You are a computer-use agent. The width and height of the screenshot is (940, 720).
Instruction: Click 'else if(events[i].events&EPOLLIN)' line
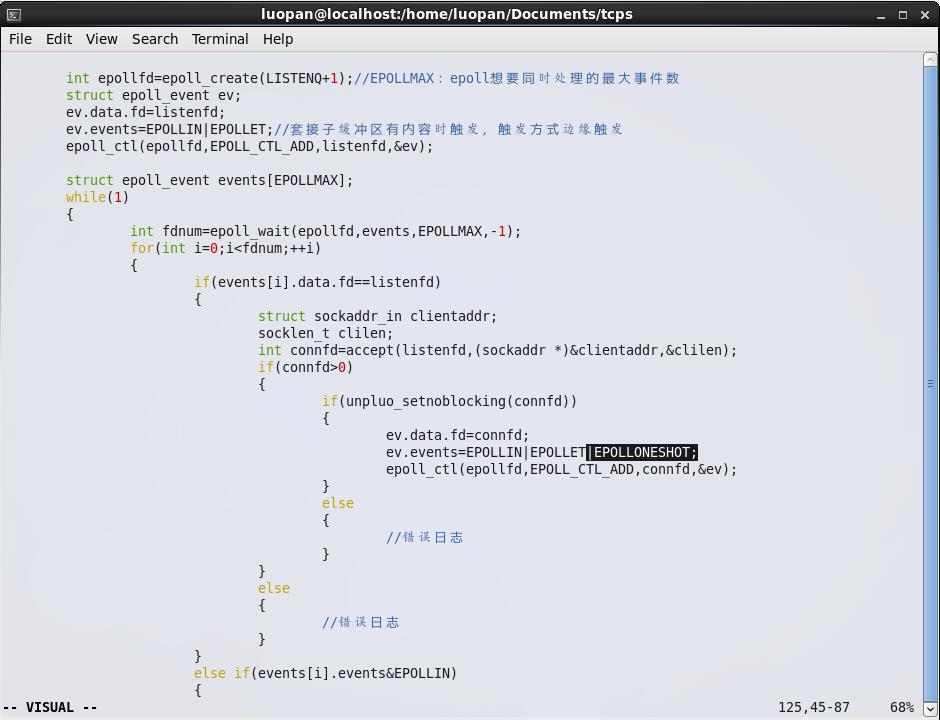(326, 673)
